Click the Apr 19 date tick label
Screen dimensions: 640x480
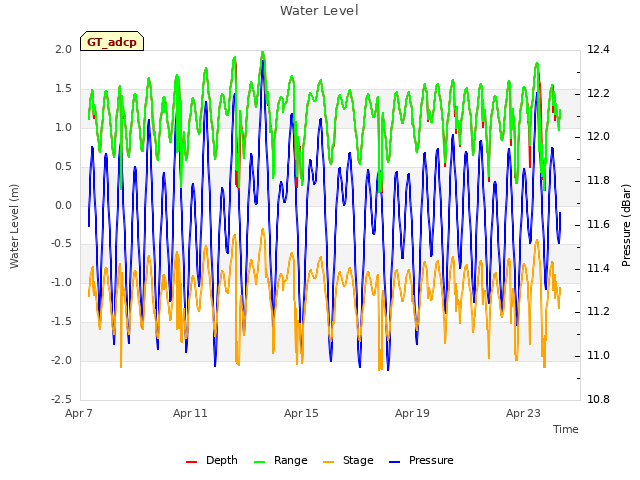tap(412, 413)
